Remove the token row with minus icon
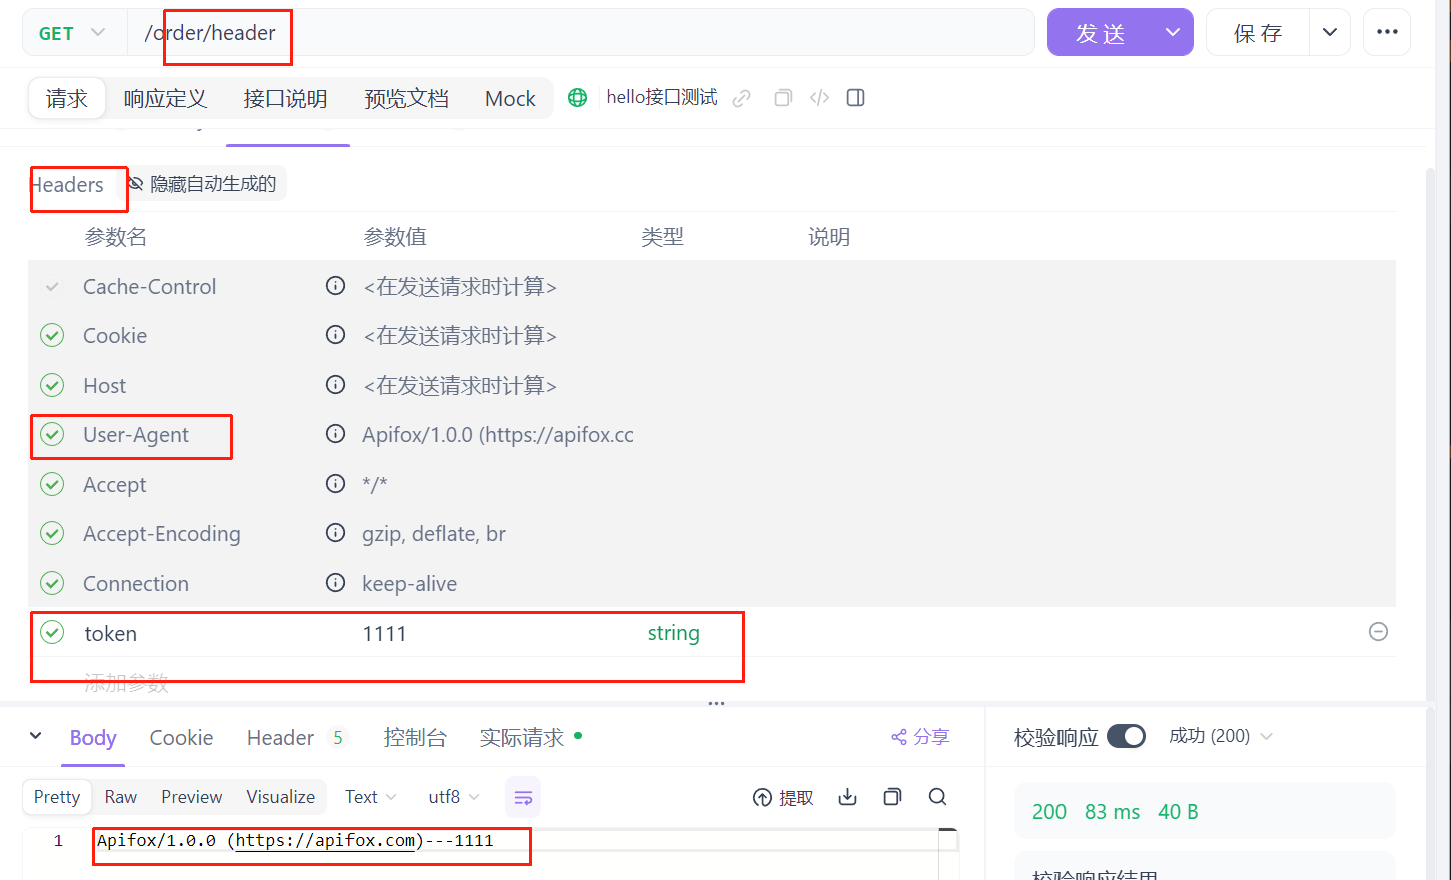This screenshot has height=880, width=1451. pyautogui.click(x=1378, y=632)
